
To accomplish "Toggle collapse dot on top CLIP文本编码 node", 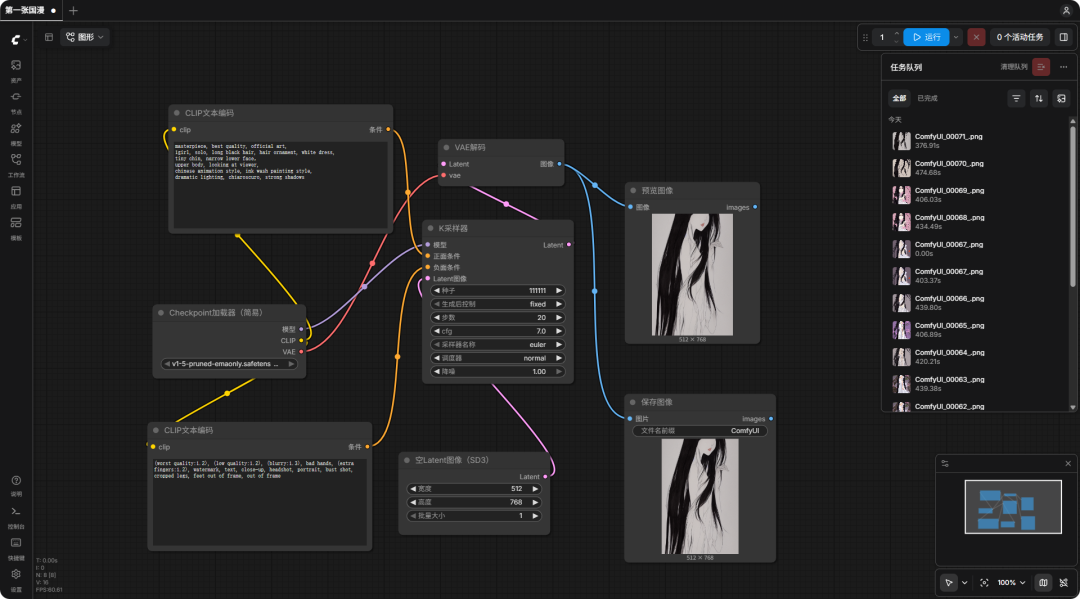I will 176,113.
